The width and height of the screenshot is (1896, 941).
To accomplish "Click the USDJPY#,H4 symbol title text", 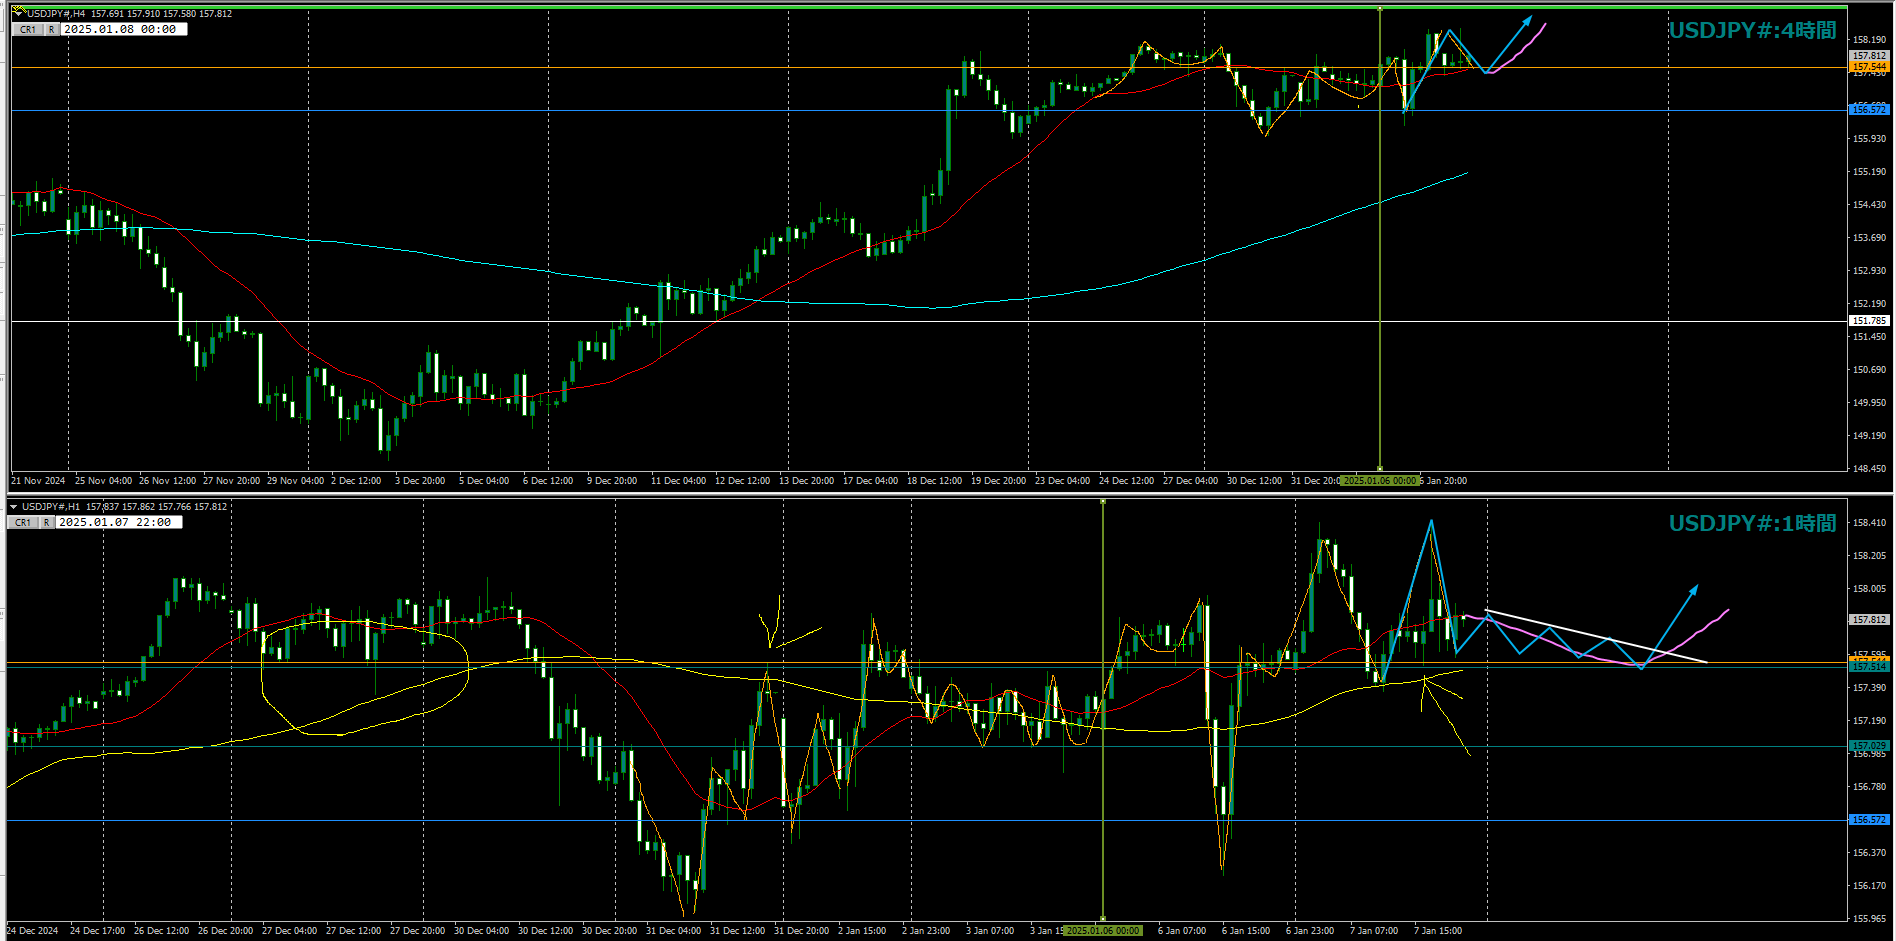I will (x=56, y=14).
